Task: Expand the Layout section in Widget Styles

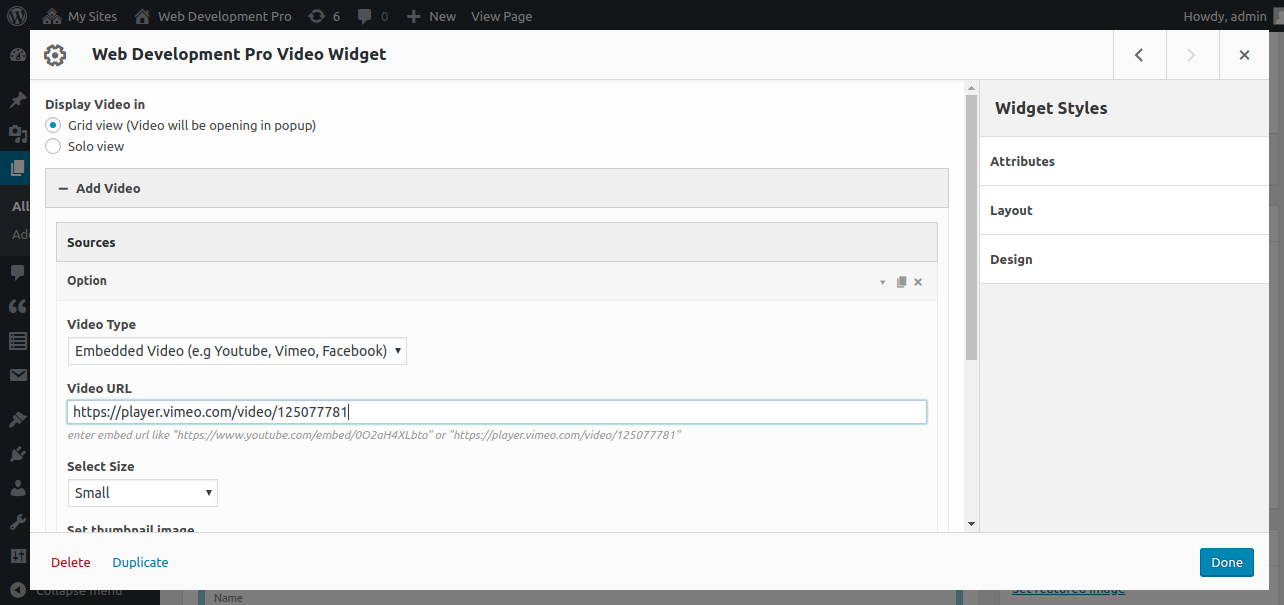Action: coord(1124,210)
